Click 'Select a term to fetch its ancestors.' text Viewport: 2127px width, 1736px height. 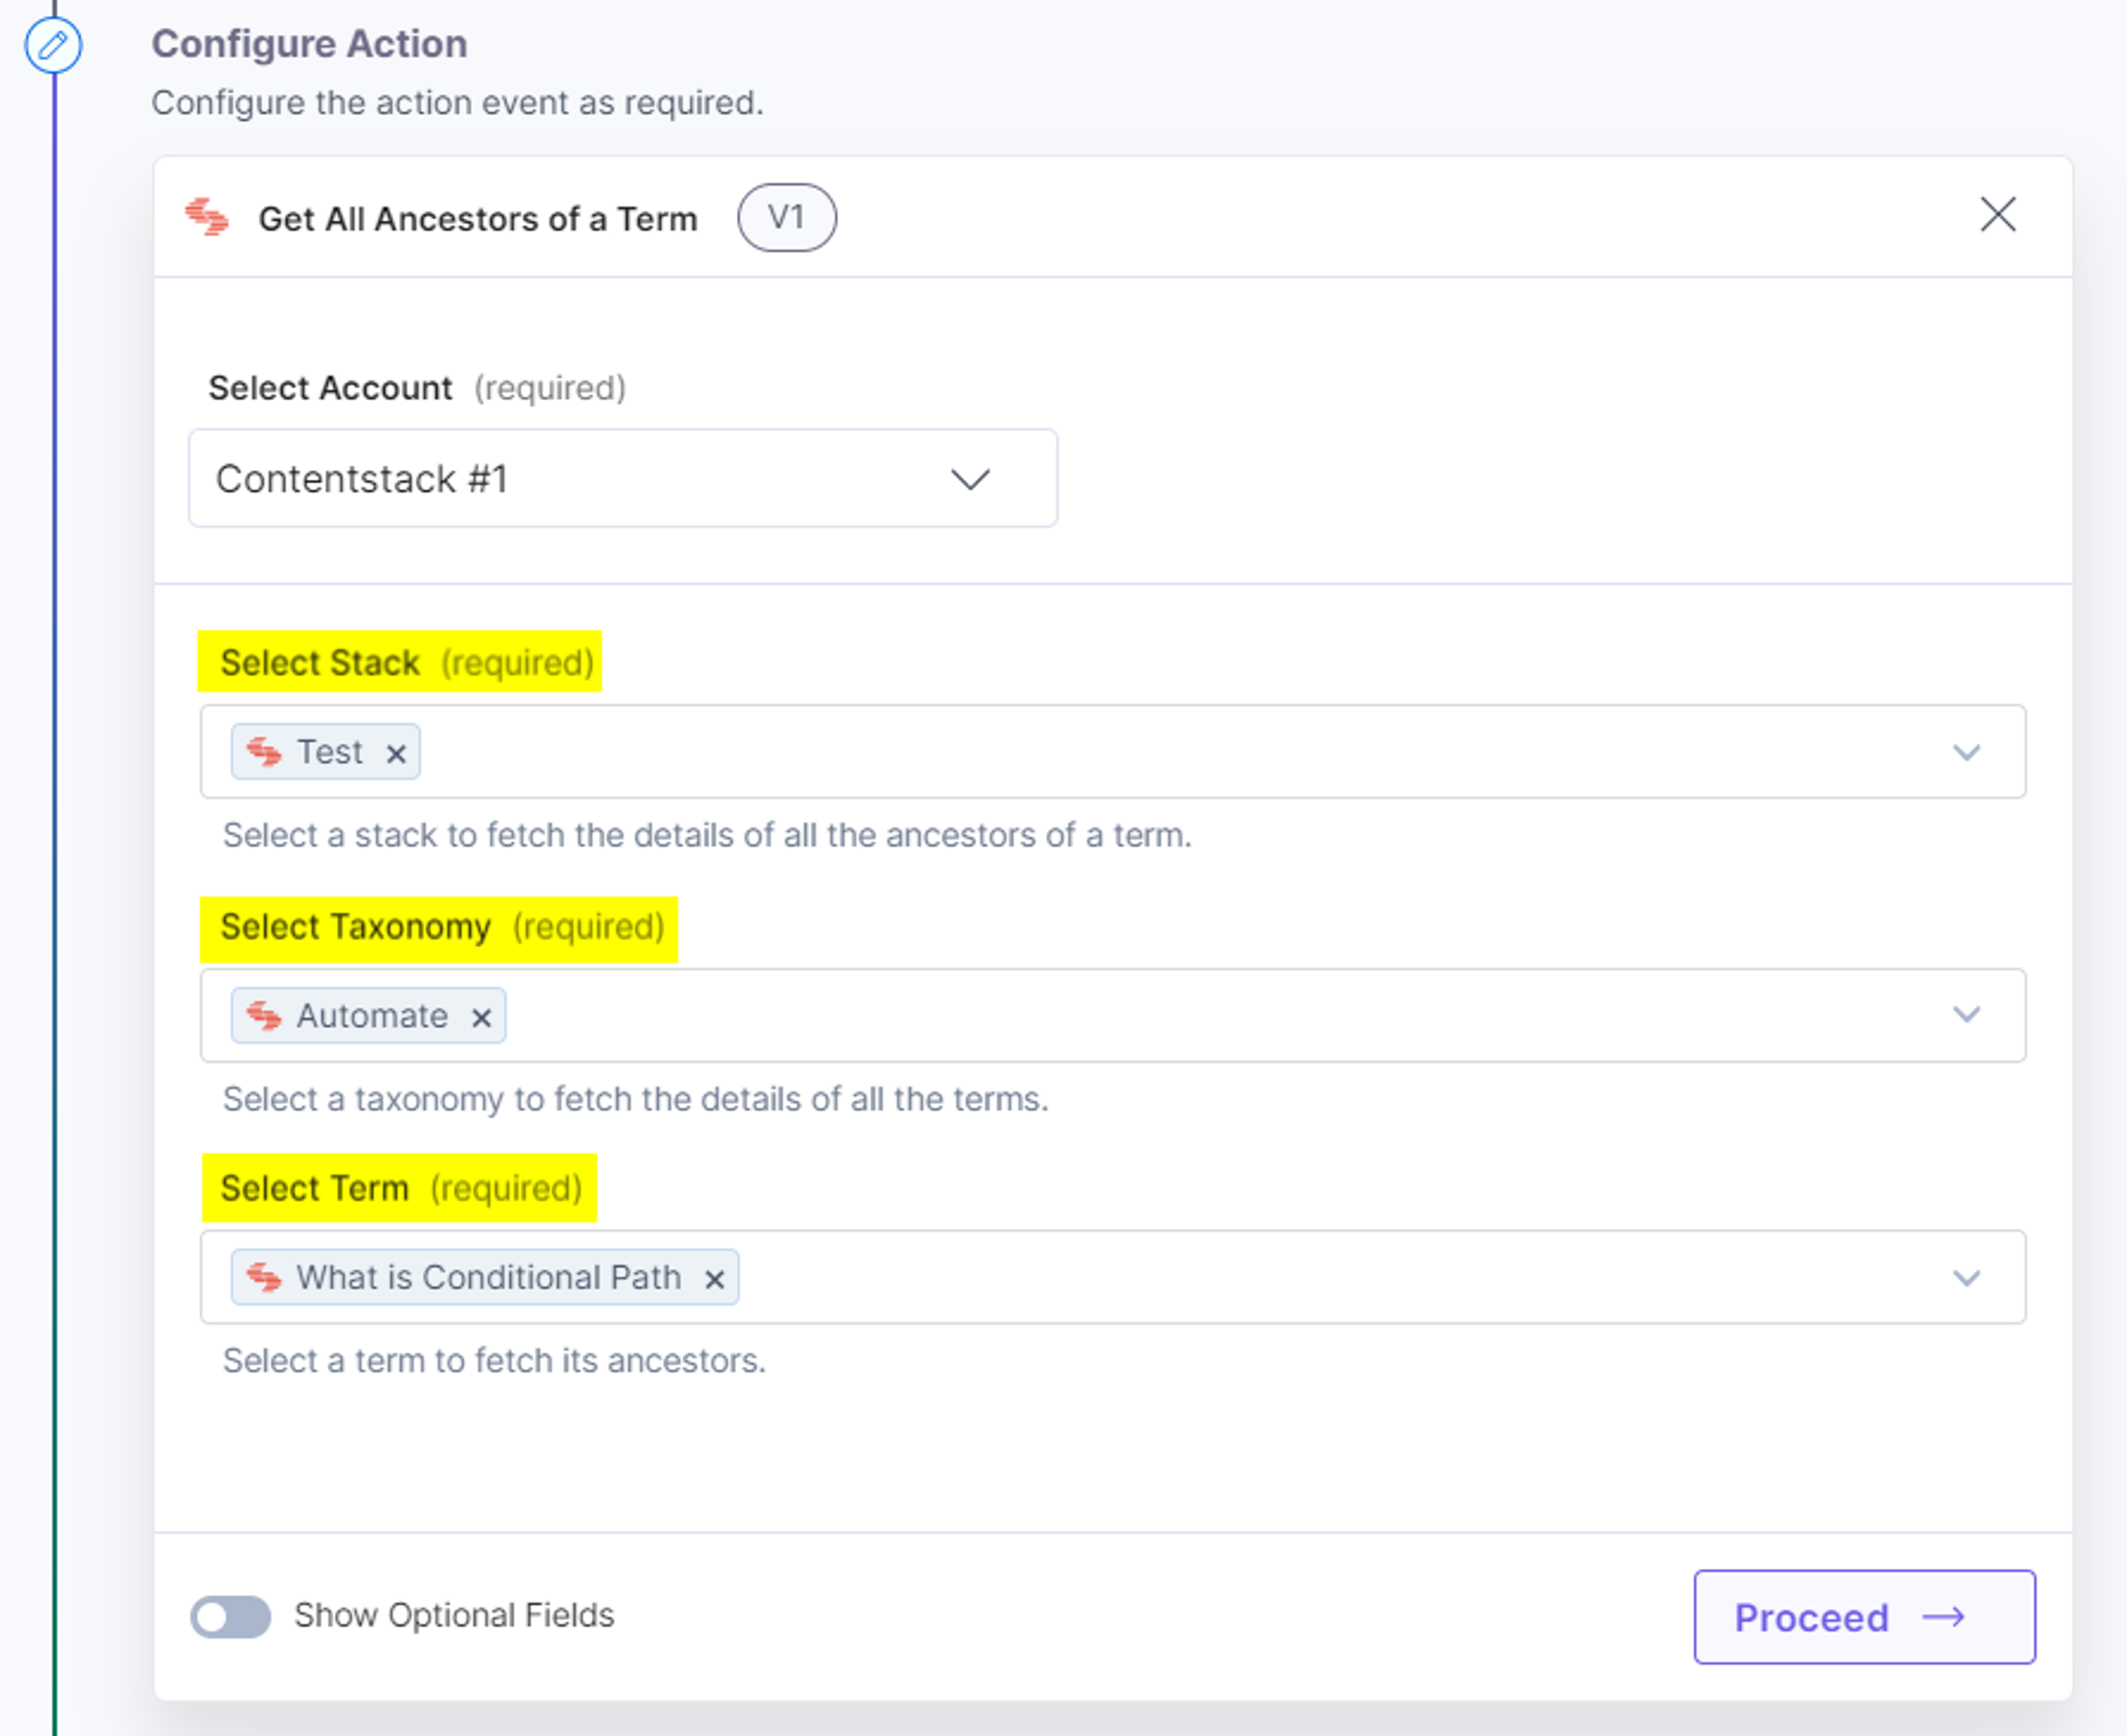[x=494, y=1360]
